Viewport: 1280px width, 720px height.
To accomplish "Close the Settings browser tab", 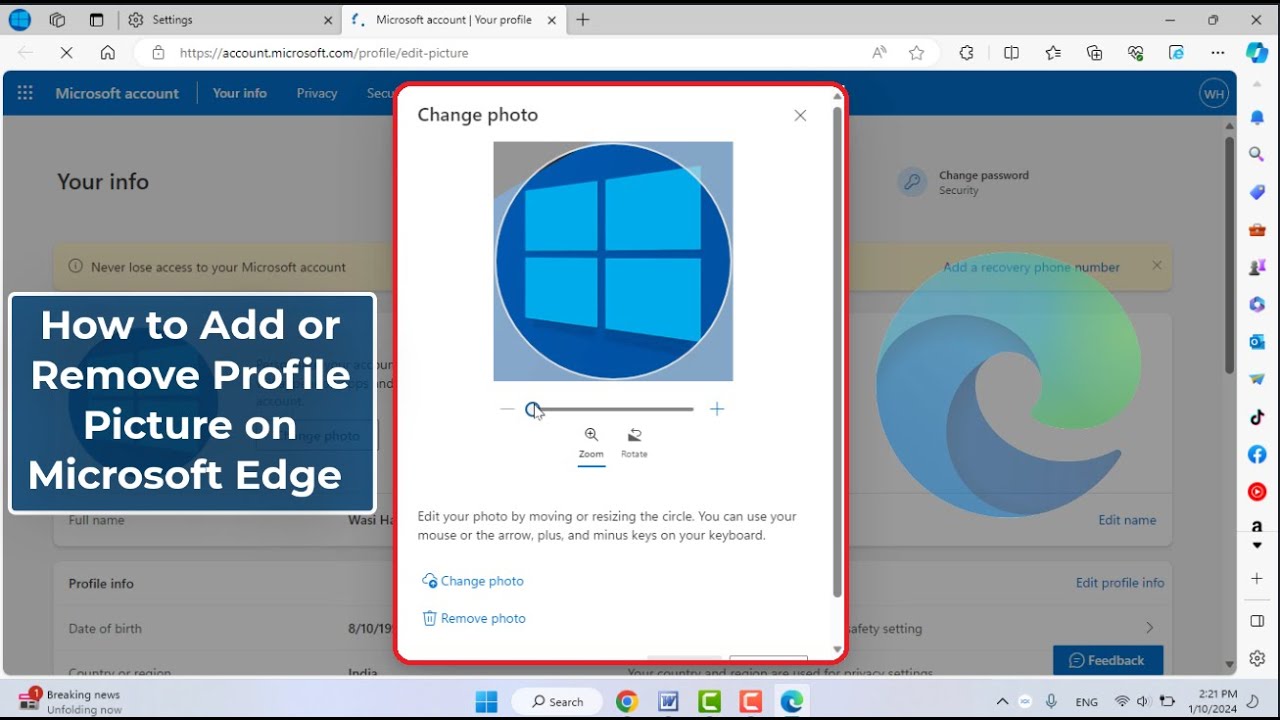I will (x=328, y=20).
